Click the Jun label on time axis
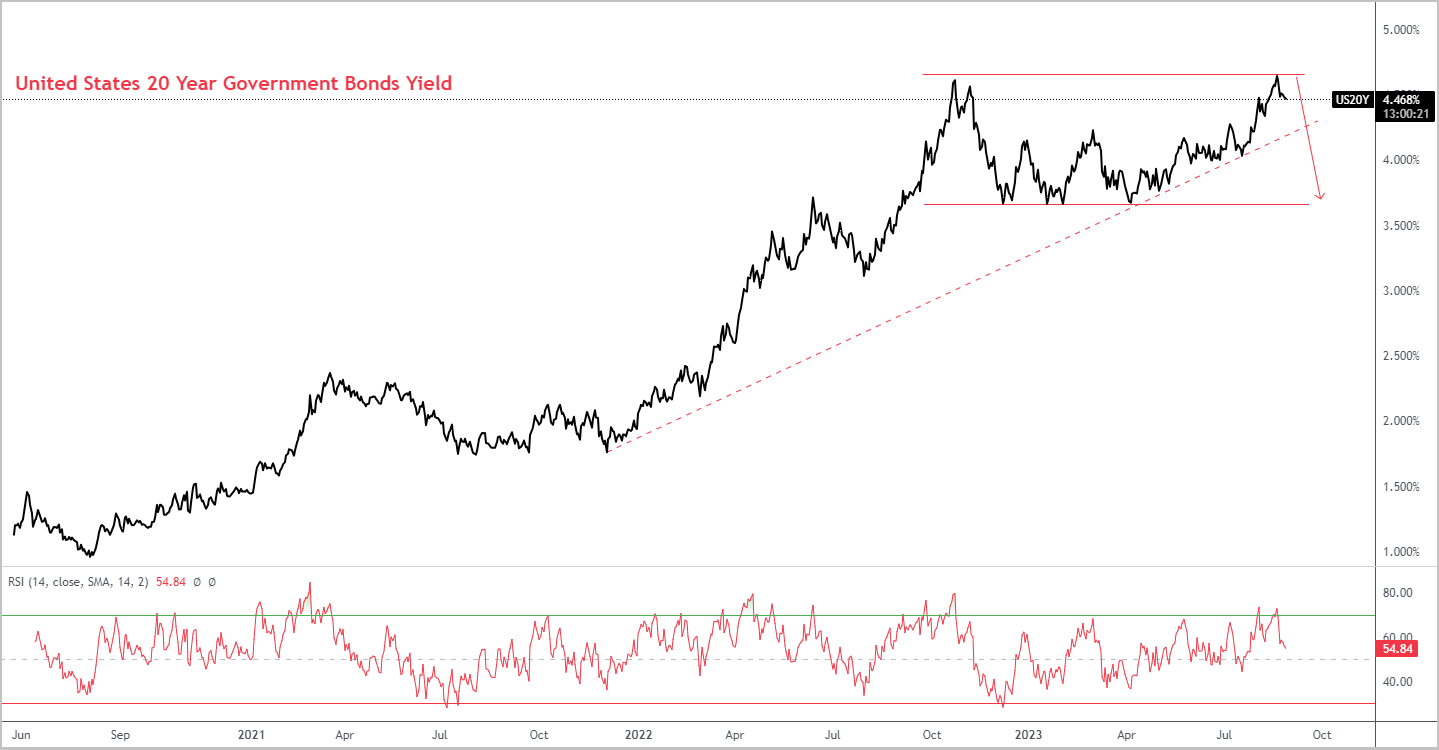Screen dimensions: 1439x750 21,735
